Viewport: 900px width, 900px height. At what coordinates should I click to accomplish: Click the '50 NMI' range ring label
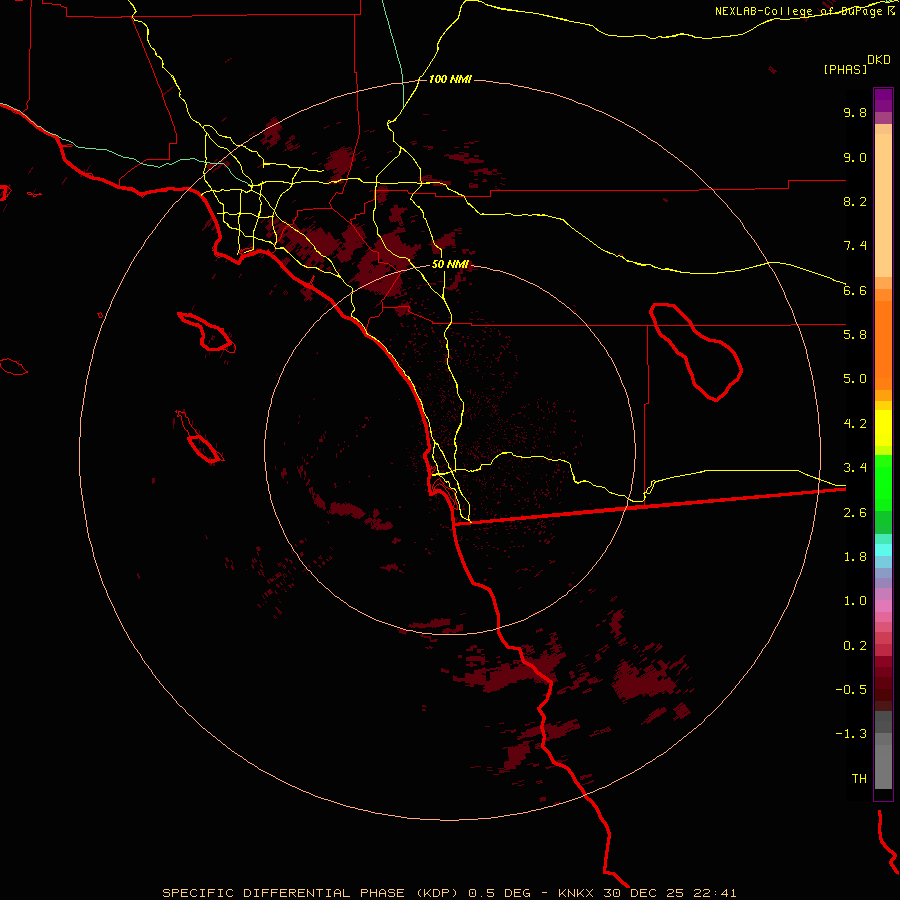pyautogui.click(x=450, y=264)
